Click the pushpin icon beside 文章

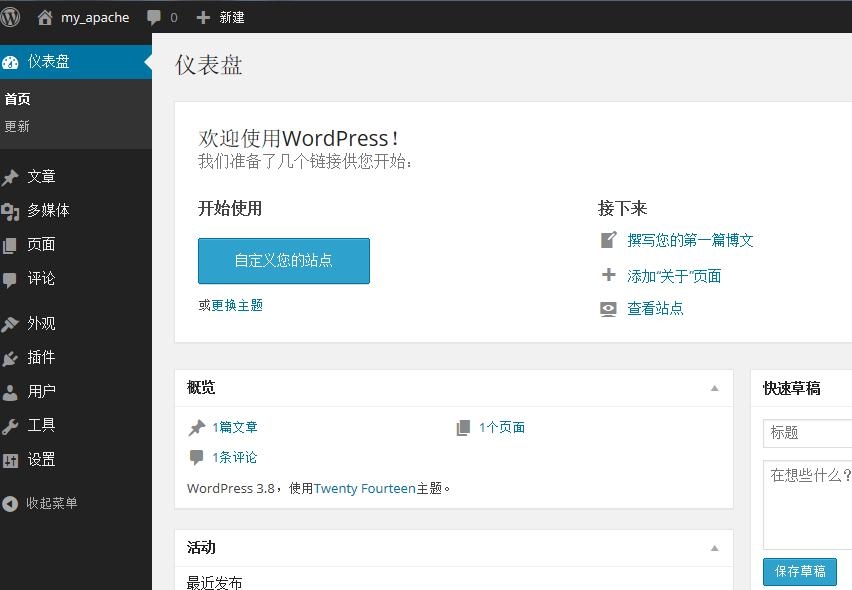[10, 177]
